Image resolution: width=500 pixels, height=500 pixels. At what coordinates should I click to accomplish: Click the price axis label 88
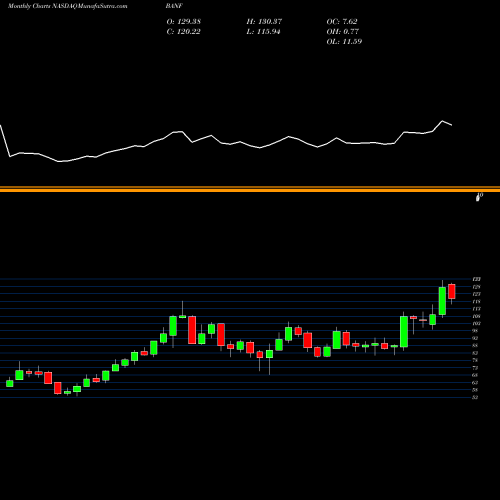(x=475, y=345)
